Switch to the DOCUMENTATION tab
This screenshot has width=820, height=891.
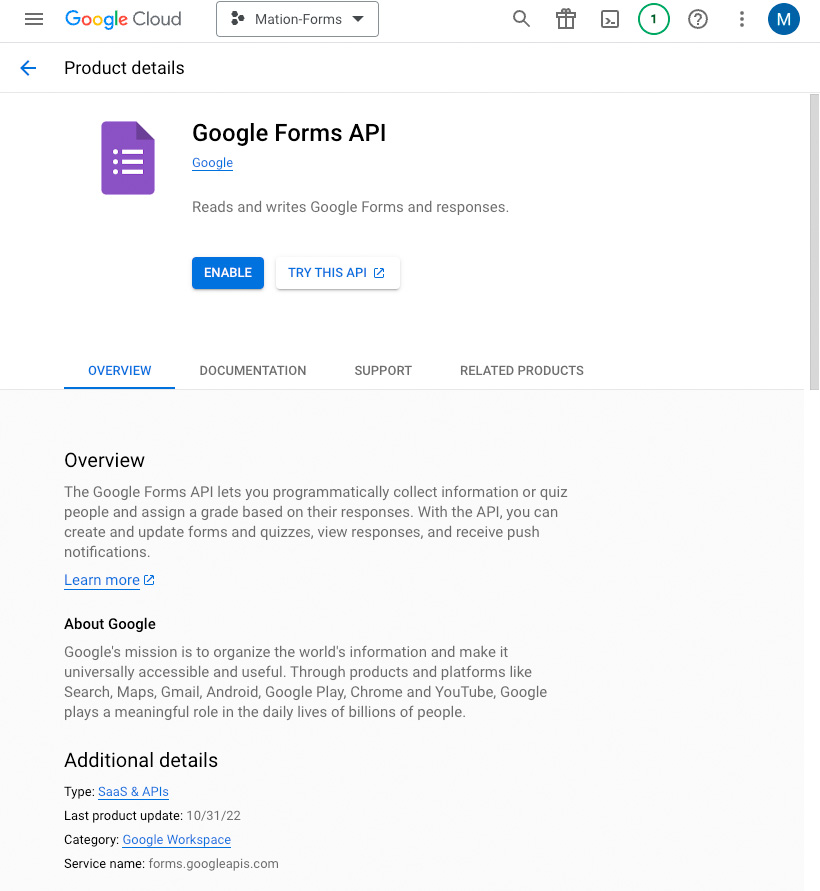click(x=253, y=370)
